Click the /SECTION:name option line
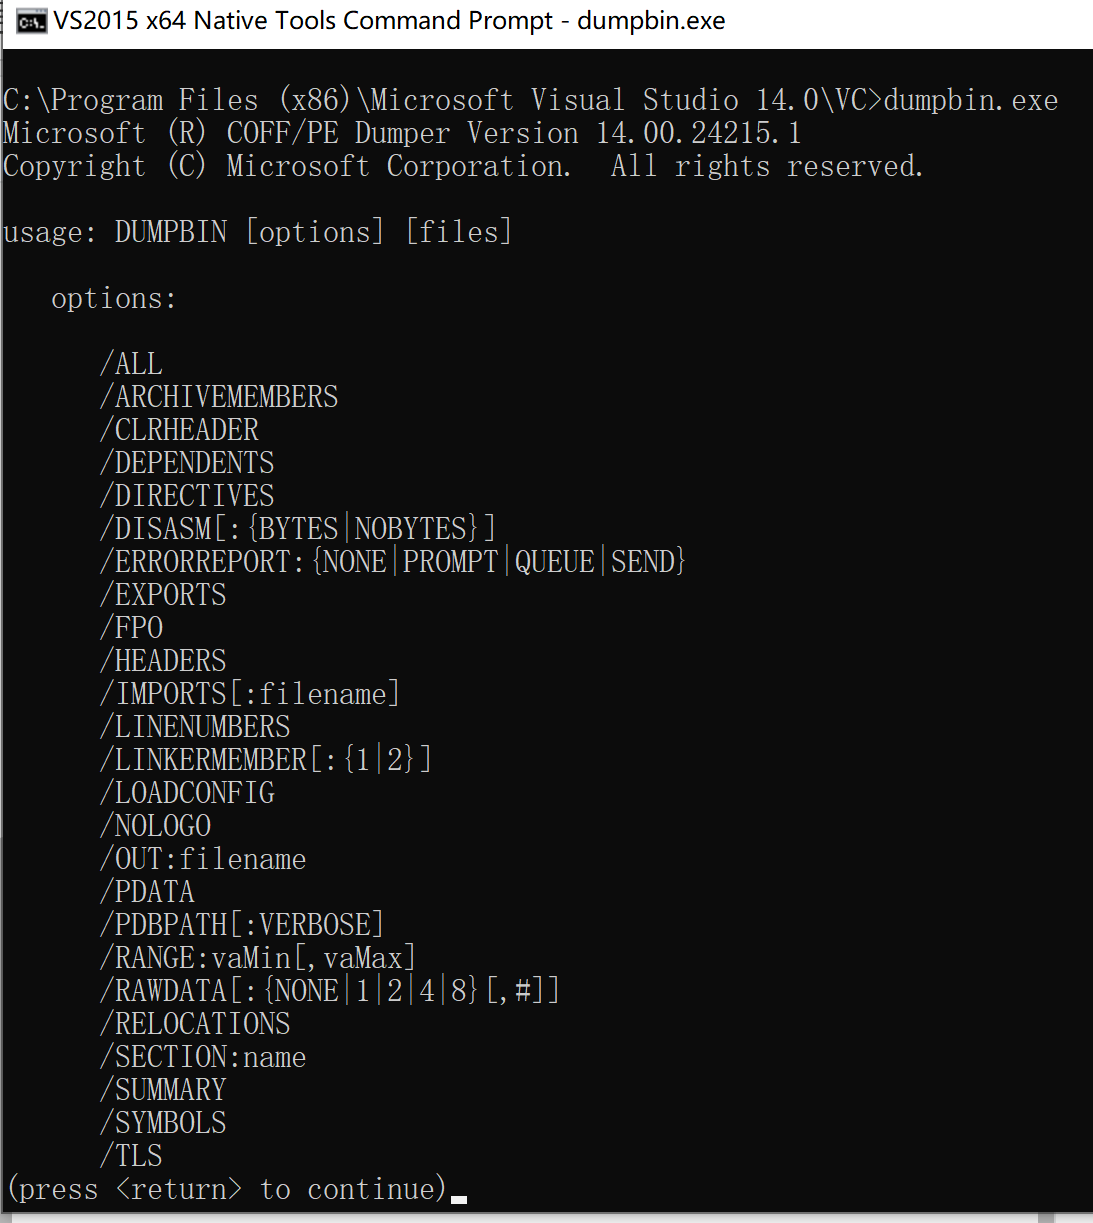This screenshot has height=1223, width=1093. click(x=202, y=1056)
